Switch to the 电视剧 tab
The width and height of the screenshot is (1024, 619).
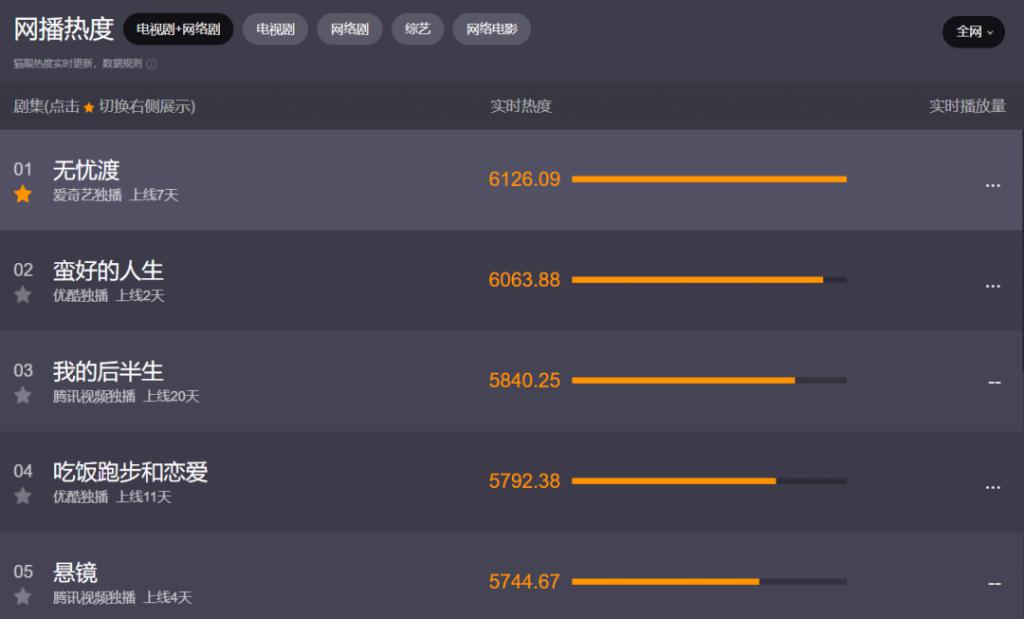pyautogui.click(x=275, y=29)
